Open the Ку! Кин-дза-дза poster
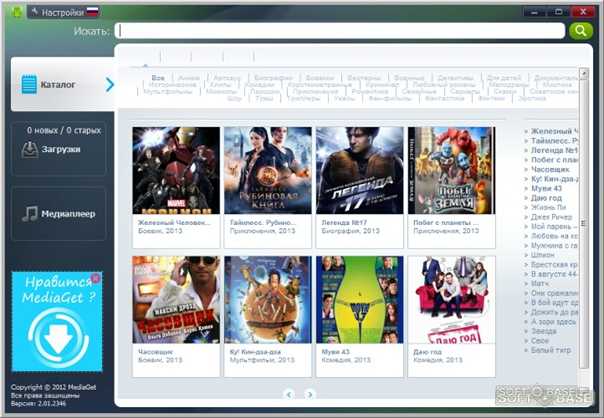Screen dimensions: 604x418 (268, 300)
